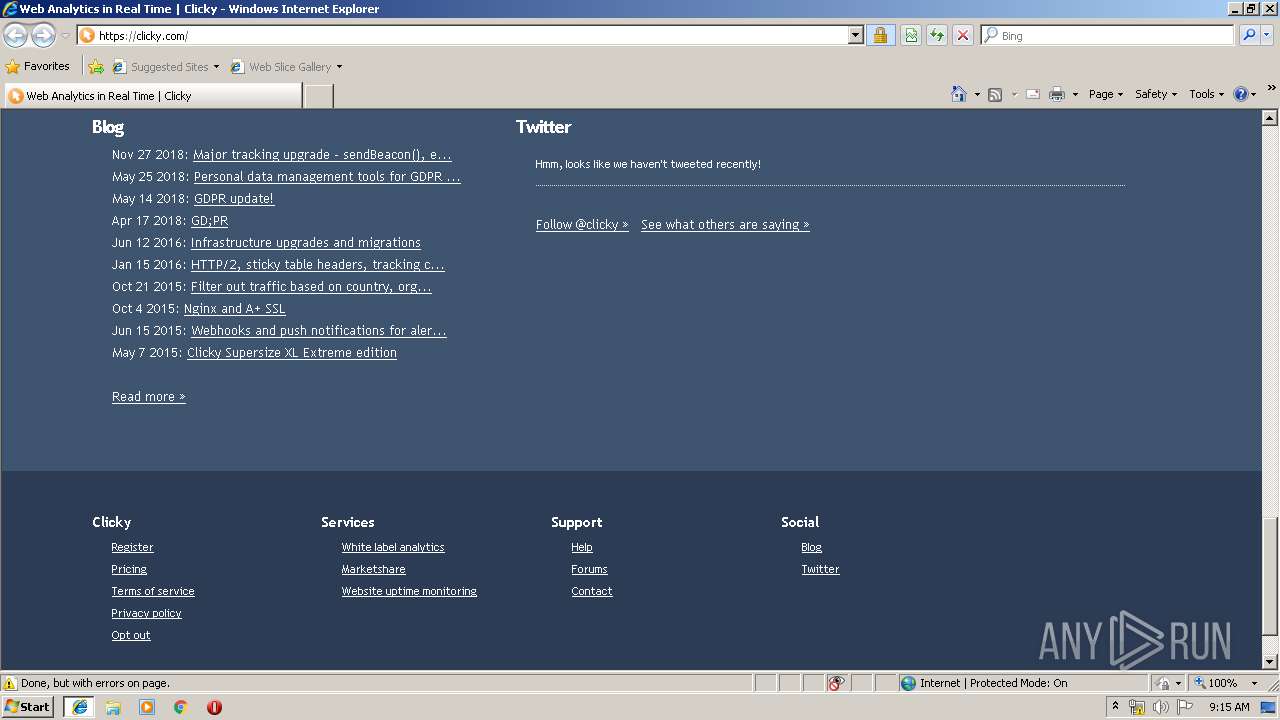Click inside the address bar URL field
The image size is (1280, 720).
pos(470,35)
